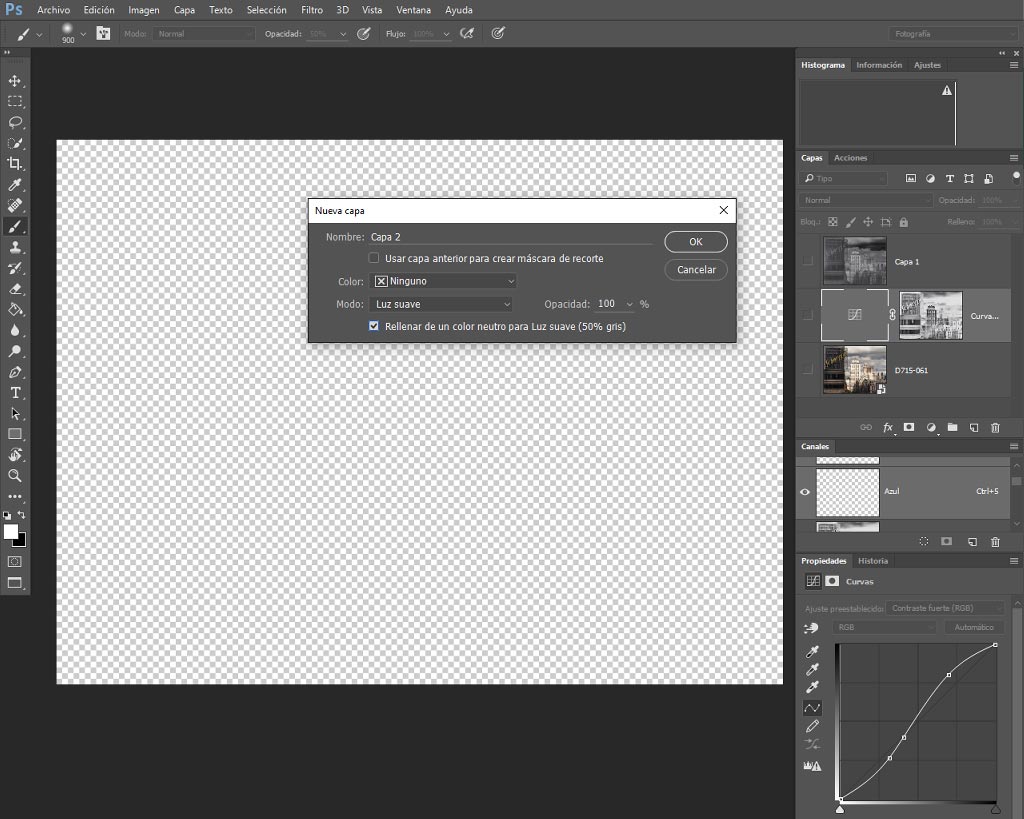Check 'Usar capa anterior para crear máscara de recorte'
Viewport: 1024px width, 819px height.
(x=374, y=258)
